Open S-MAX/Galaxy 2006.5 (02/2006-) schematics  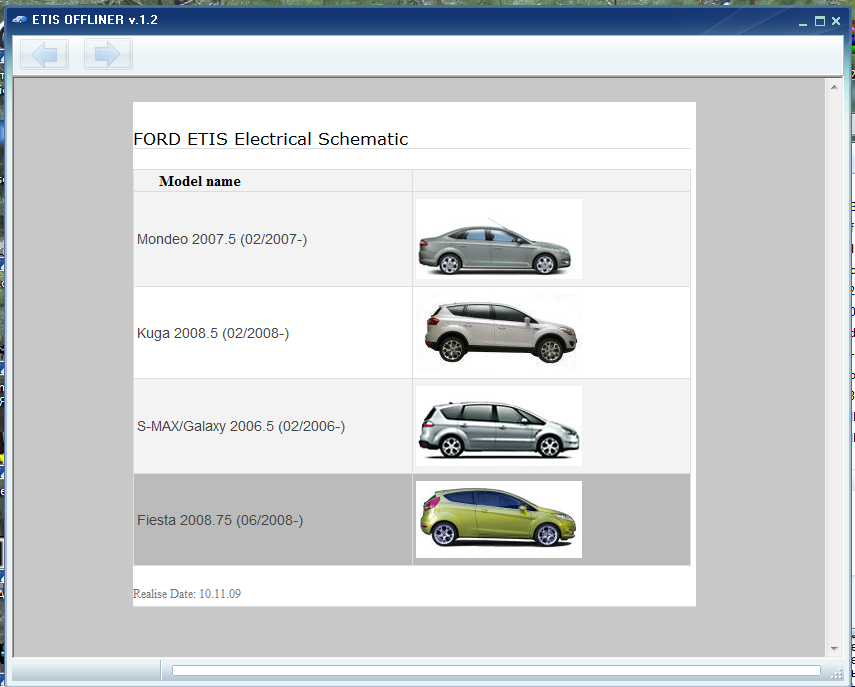coord(241,426)
